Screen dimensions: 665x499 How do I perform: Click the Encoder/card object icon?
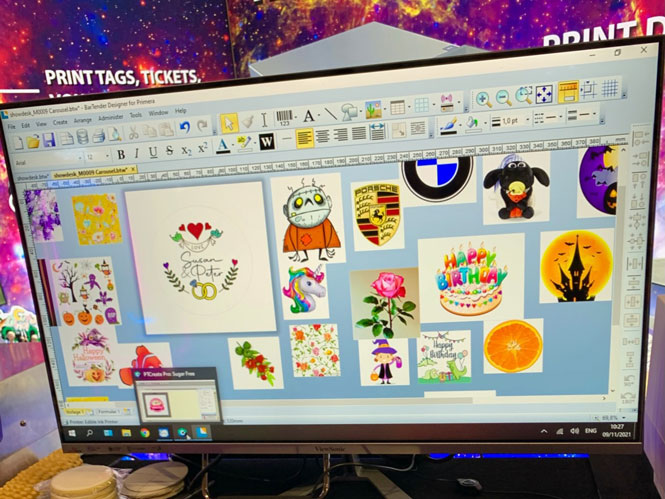click(447, 102)
